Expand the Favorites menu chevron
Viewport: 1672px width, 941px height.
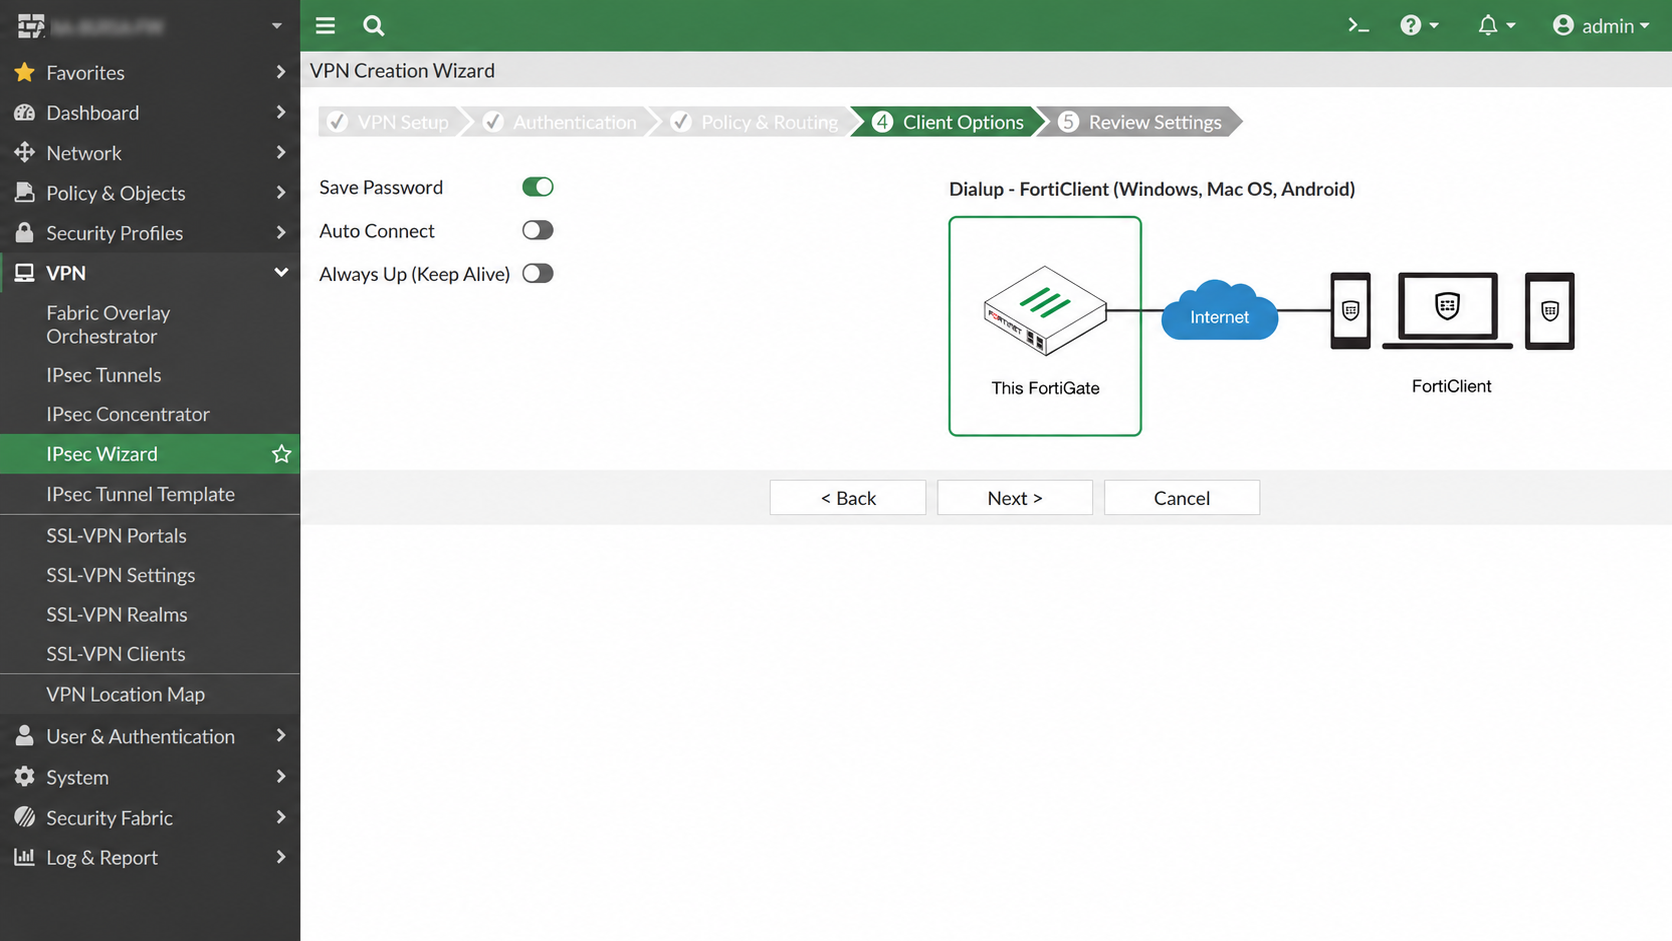coord(281,72)
